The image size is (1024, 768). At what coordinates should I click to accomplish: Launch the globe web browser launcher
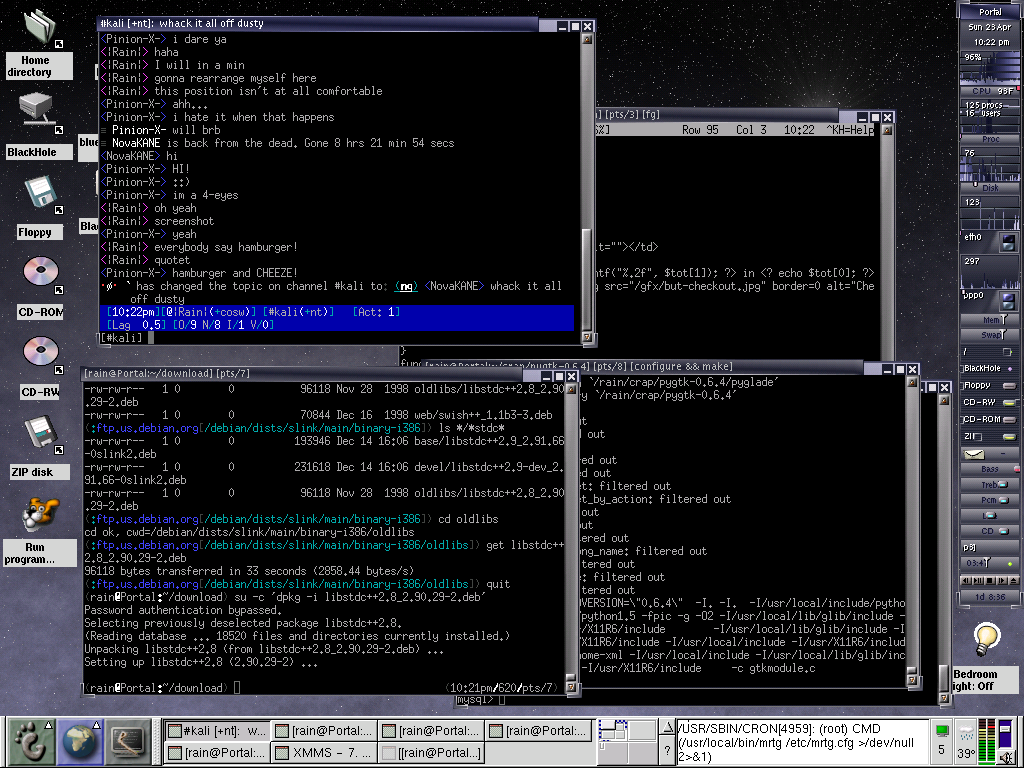pos(79,741)
